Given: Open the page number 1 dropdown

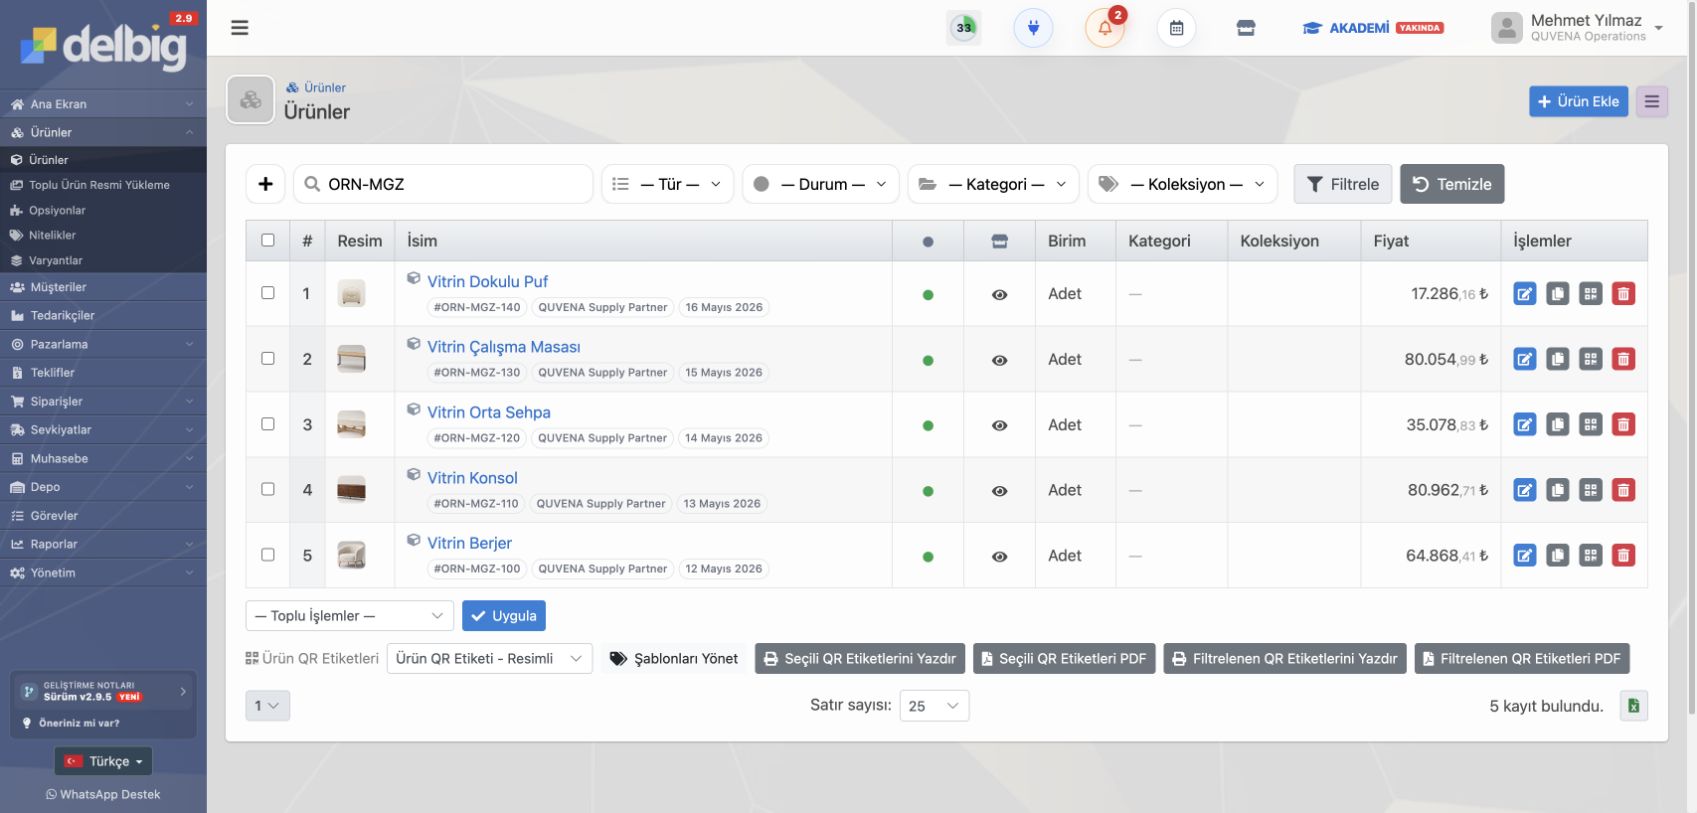Looking at the screenshot, I should pos(268,706).
